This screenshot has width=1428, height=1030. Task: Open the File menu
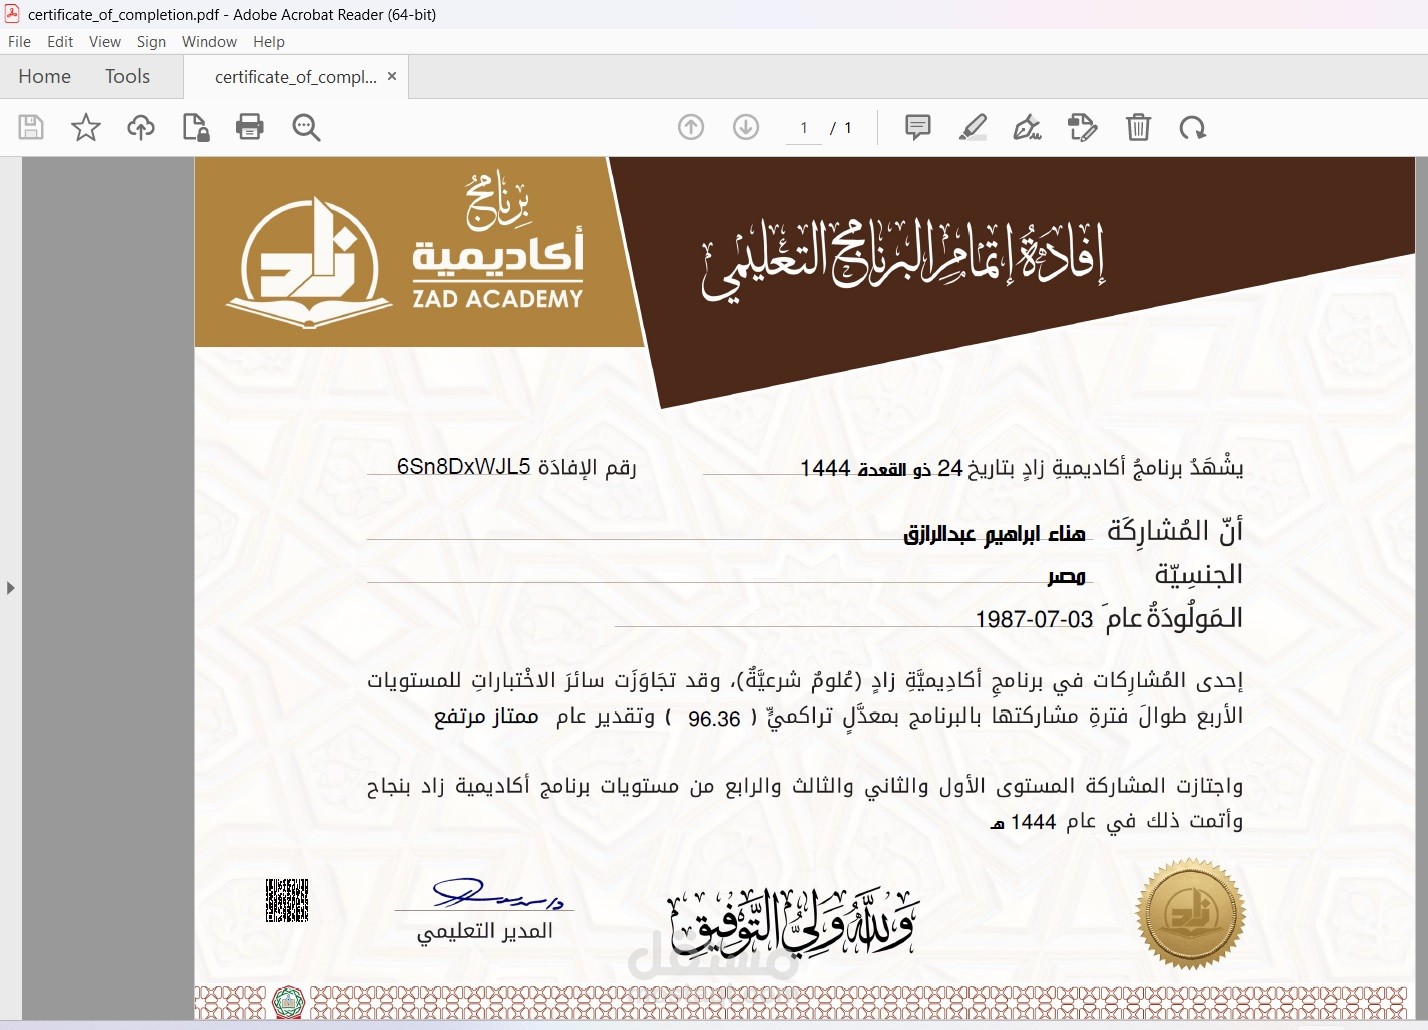19,41
